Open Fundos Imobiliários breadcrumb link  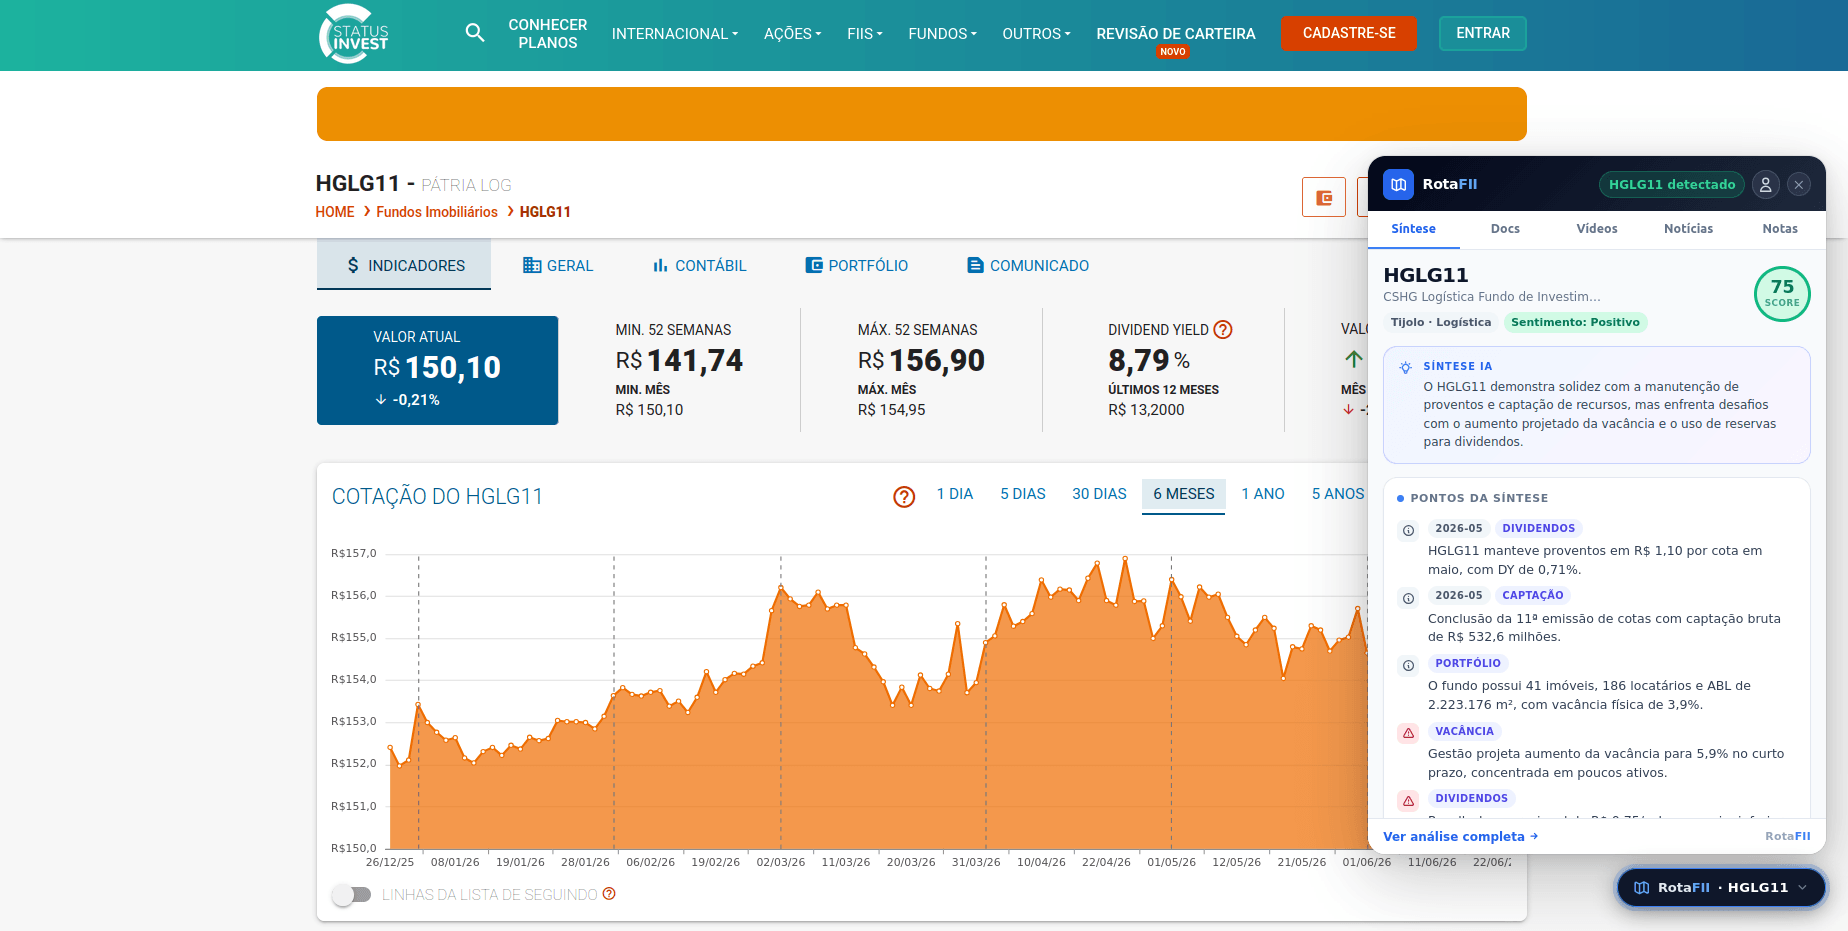point(437,212)
